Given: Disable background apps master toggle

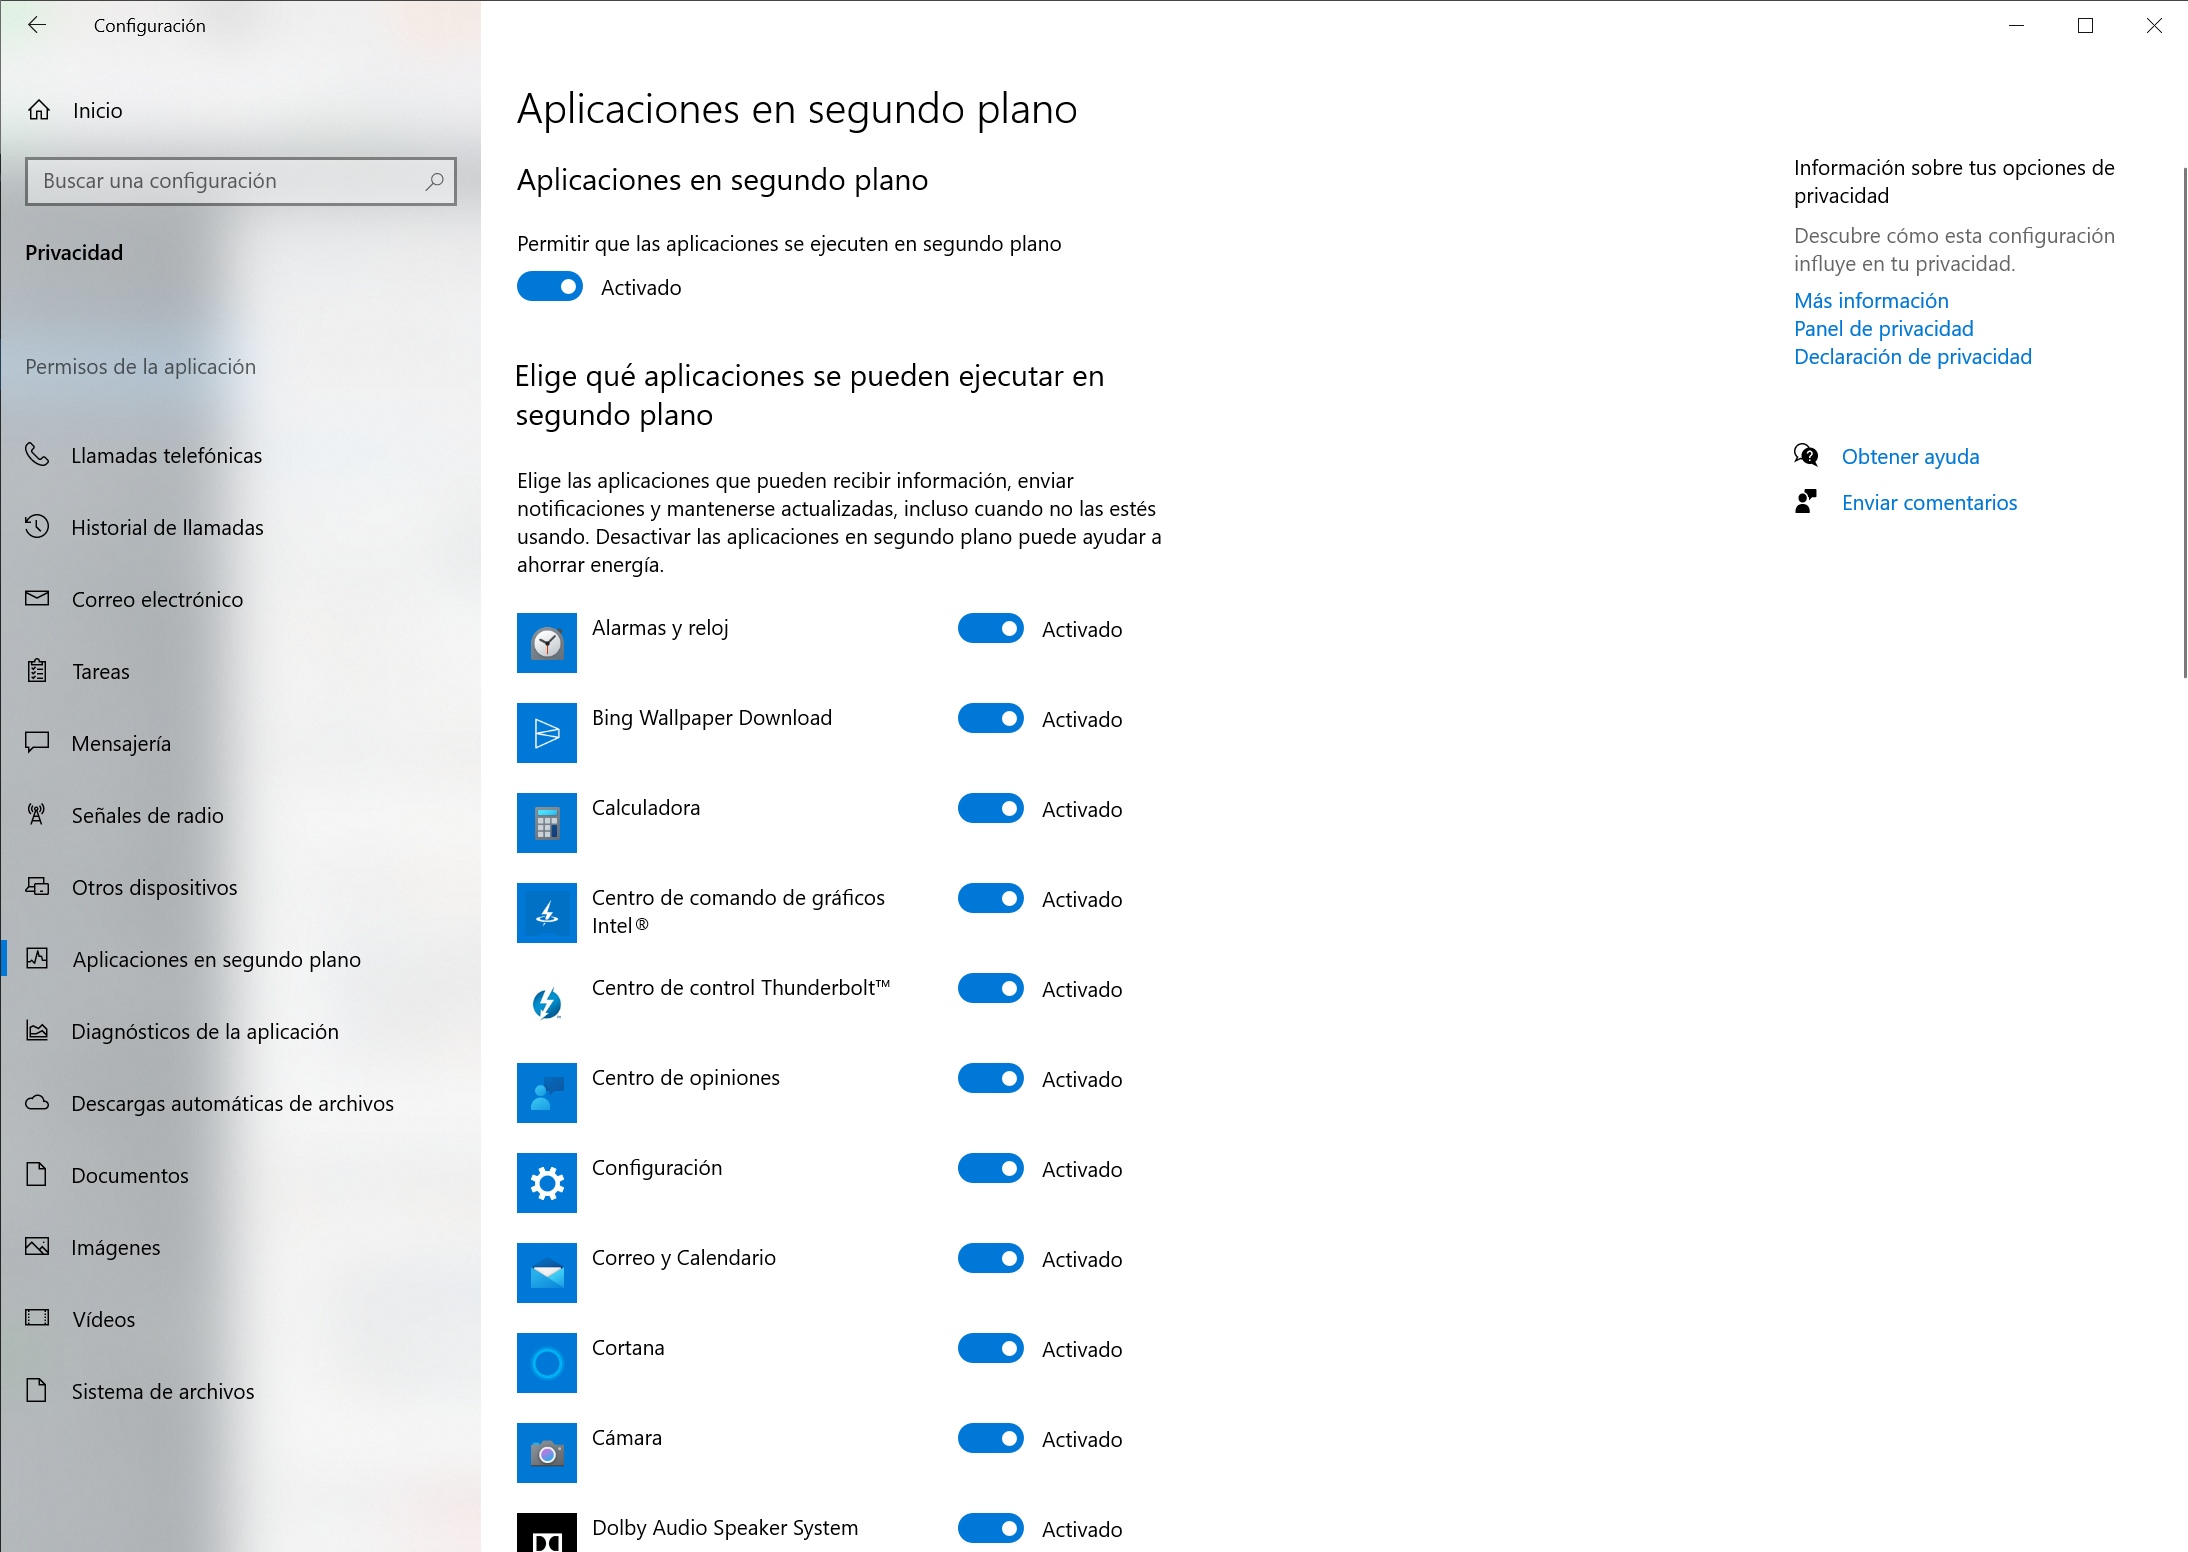Looking at the screenshot, I should click(x=550, y=287).
